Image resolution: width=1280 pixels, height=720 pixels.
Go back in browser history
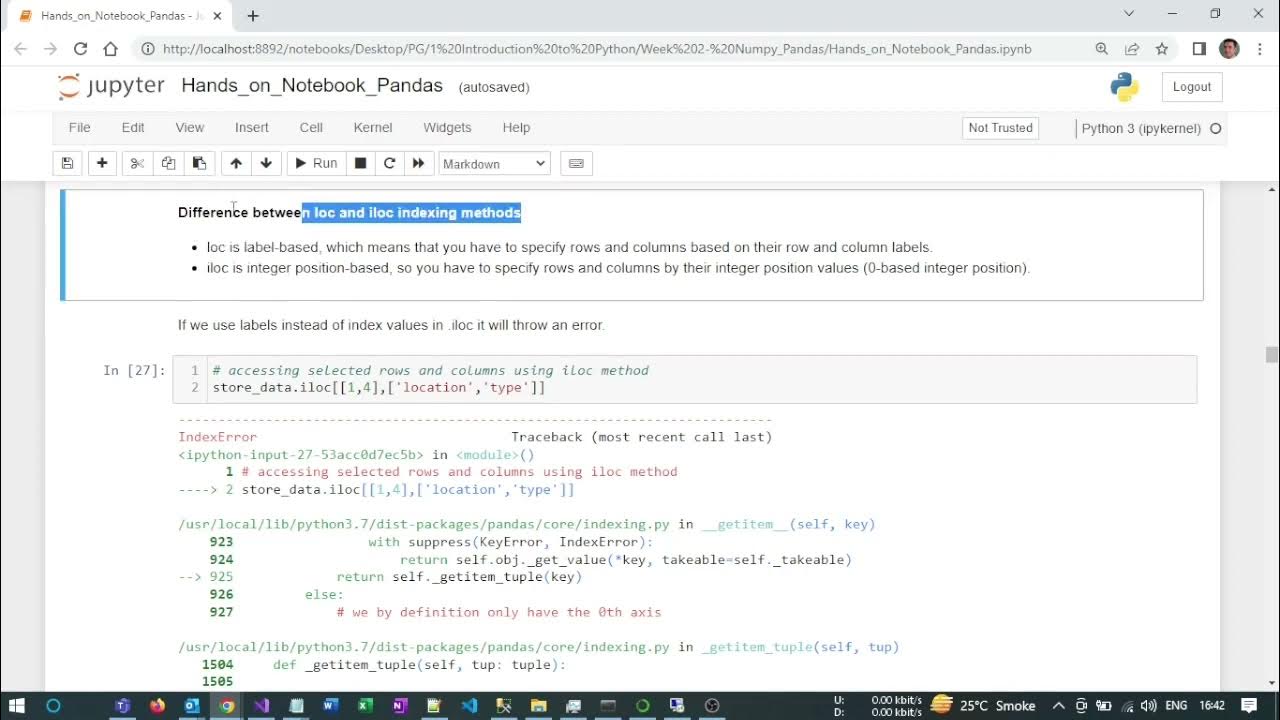click(20, 48)
